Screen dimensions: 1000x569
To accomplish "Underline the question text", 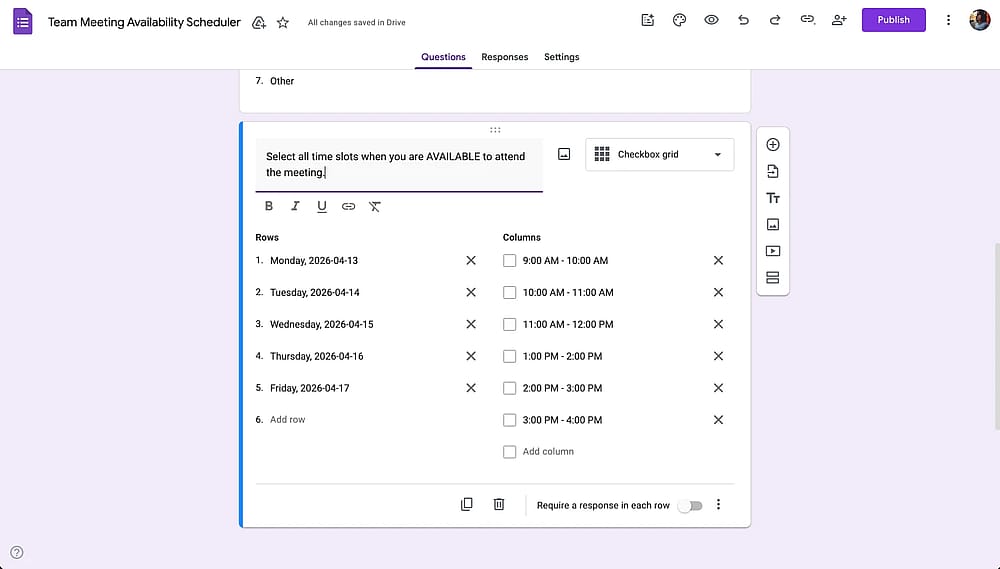I will tap(321, 206).
